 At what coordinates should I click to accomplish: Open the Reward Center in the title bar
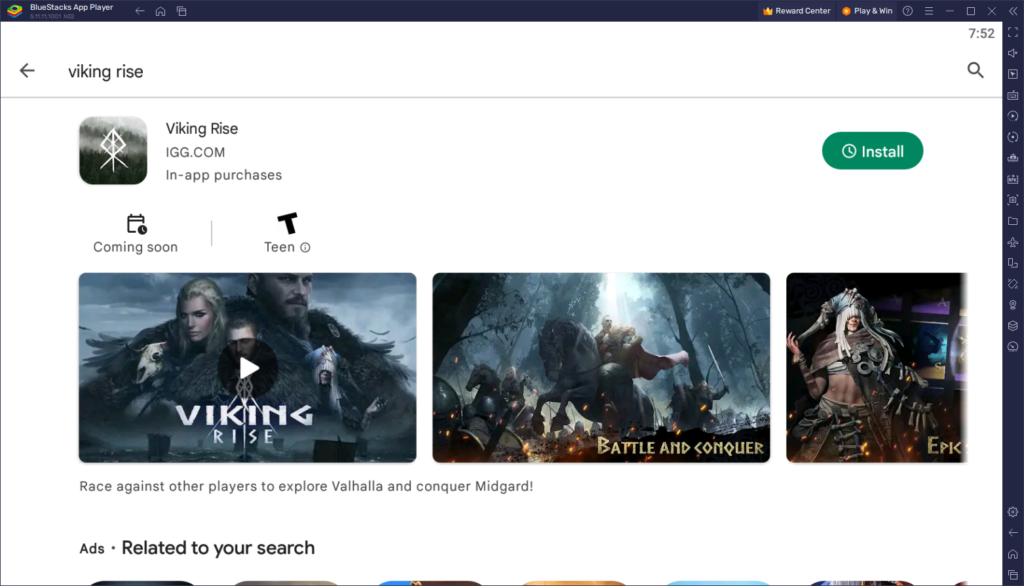pos(795,11)
